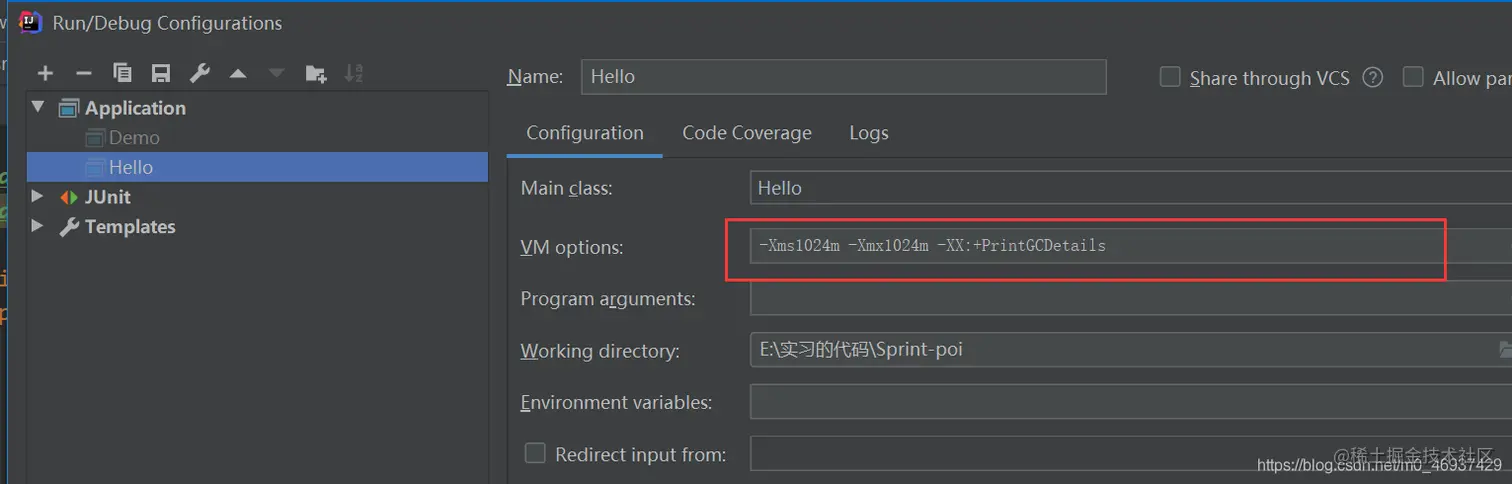Image resolution: width=1512 pixels, height=484 pixels.
Task: Browse working directory with folder icon
Action: pos(1505,349)
